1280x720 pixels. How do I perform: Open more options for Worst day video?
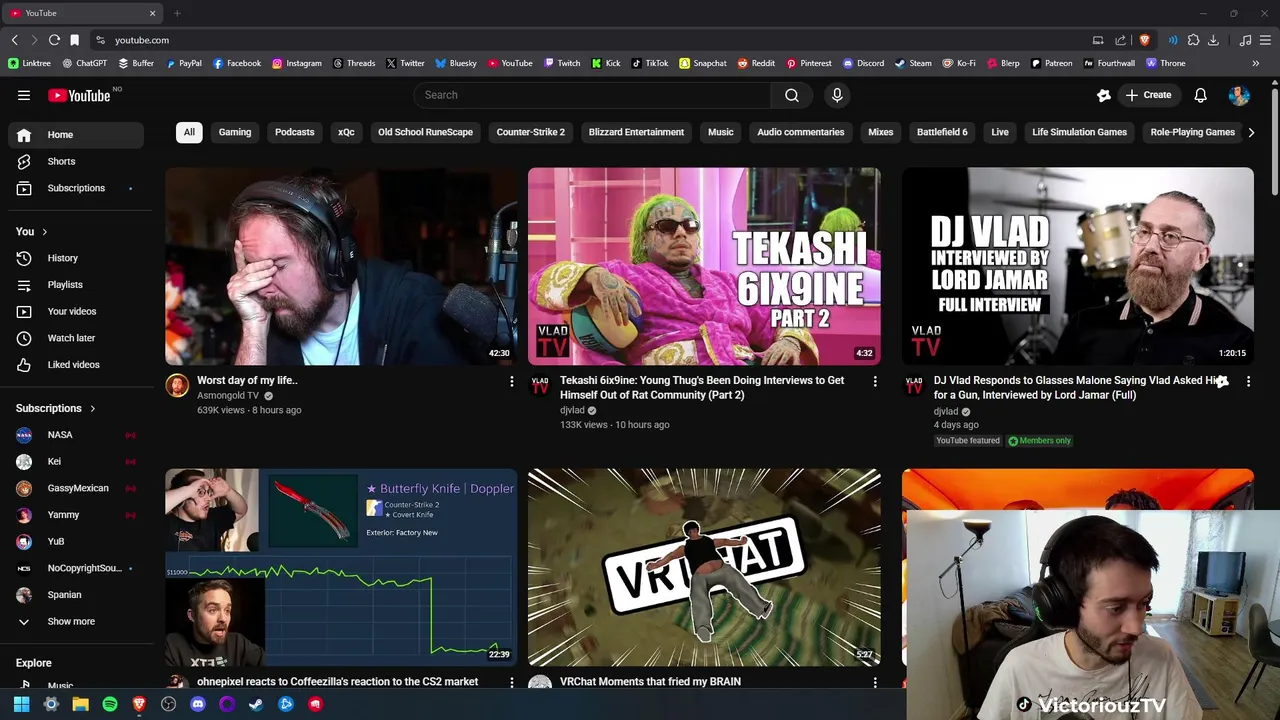click(512, 381)
